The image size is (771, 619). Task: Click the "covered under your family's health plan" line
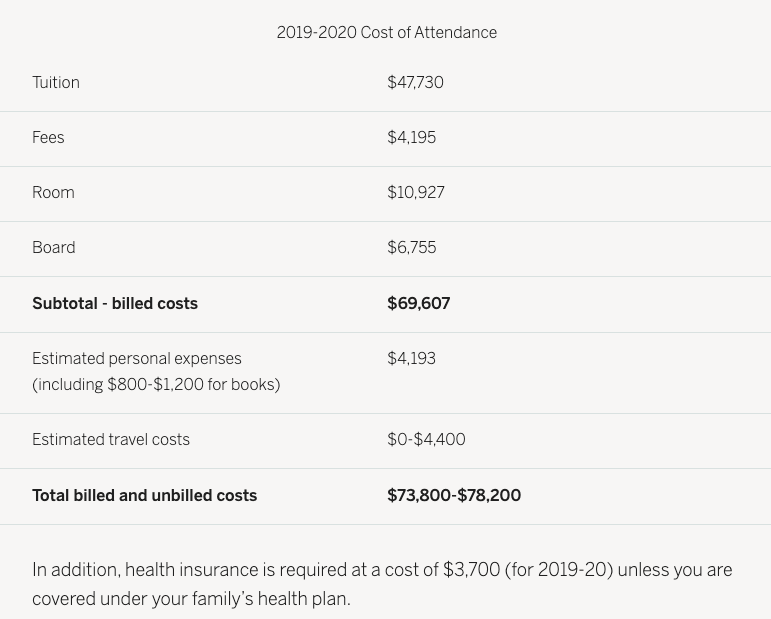[191, 599]
